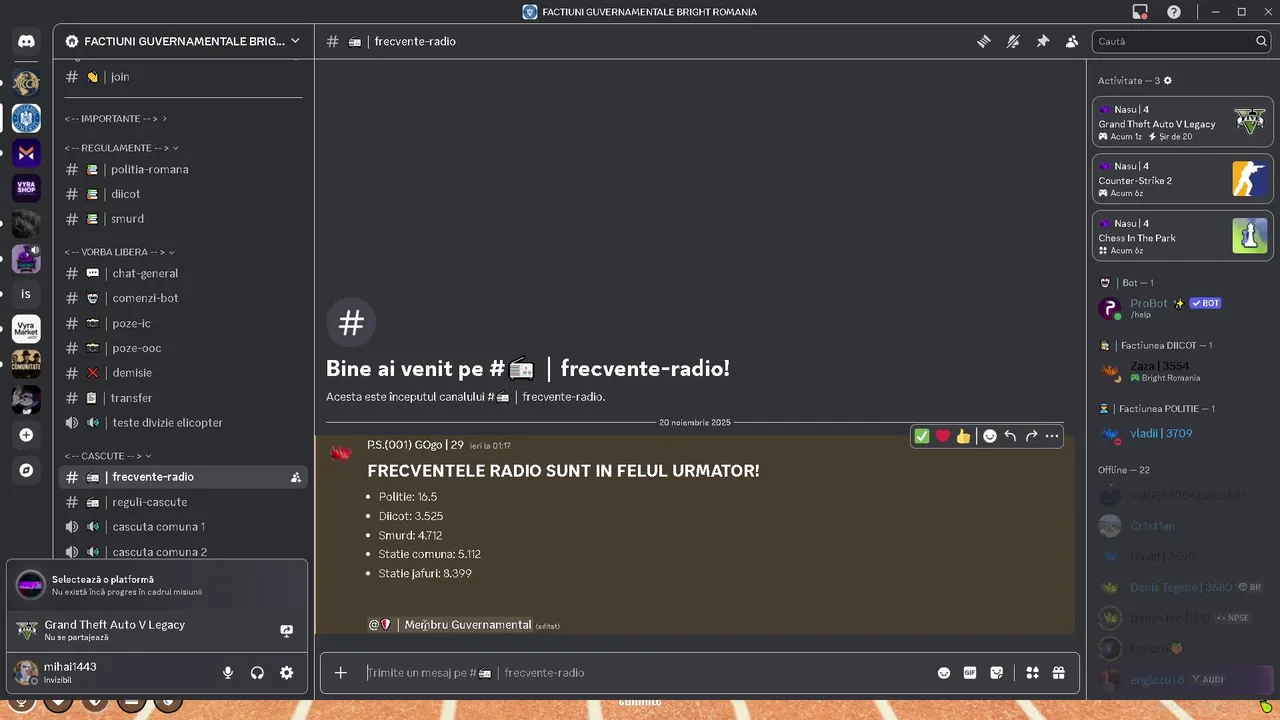Open the transfer channel
Screen dimensions: 1280x720
point(183,398)
